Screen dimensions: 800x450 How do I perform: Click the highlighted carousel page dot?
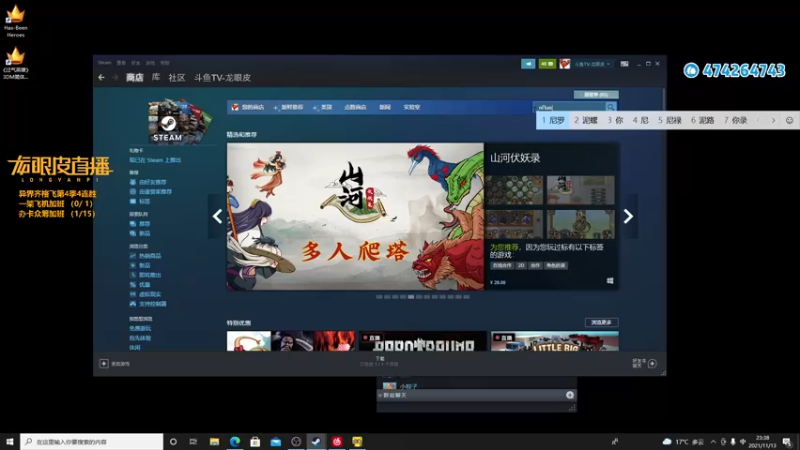point(411,296)
